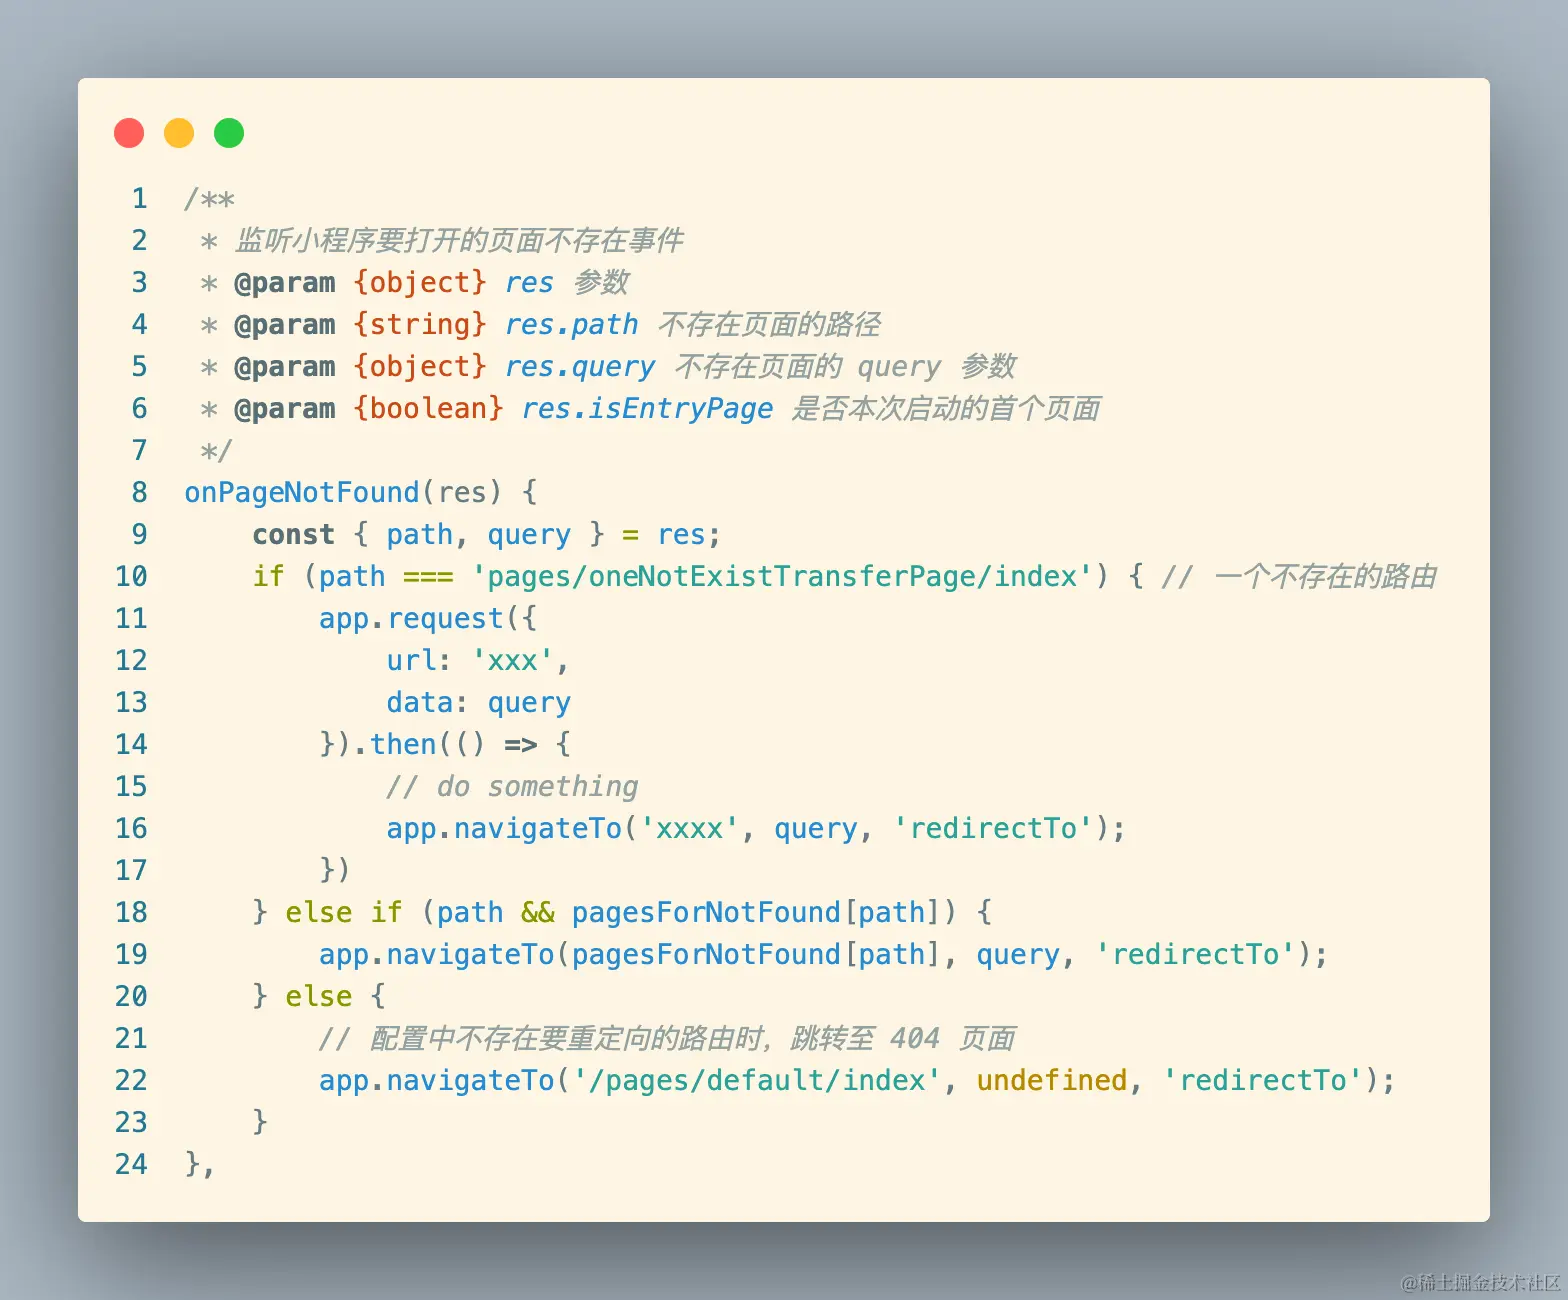Click the (res) parameter on line 8

tap(462, 492)
